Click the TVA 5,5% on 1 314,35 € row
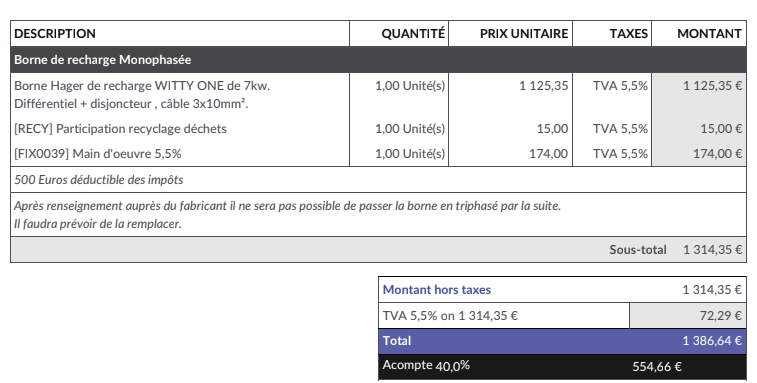Image resolution: width=757 pixels, height=383 pixels. click(x=562, y=316)
